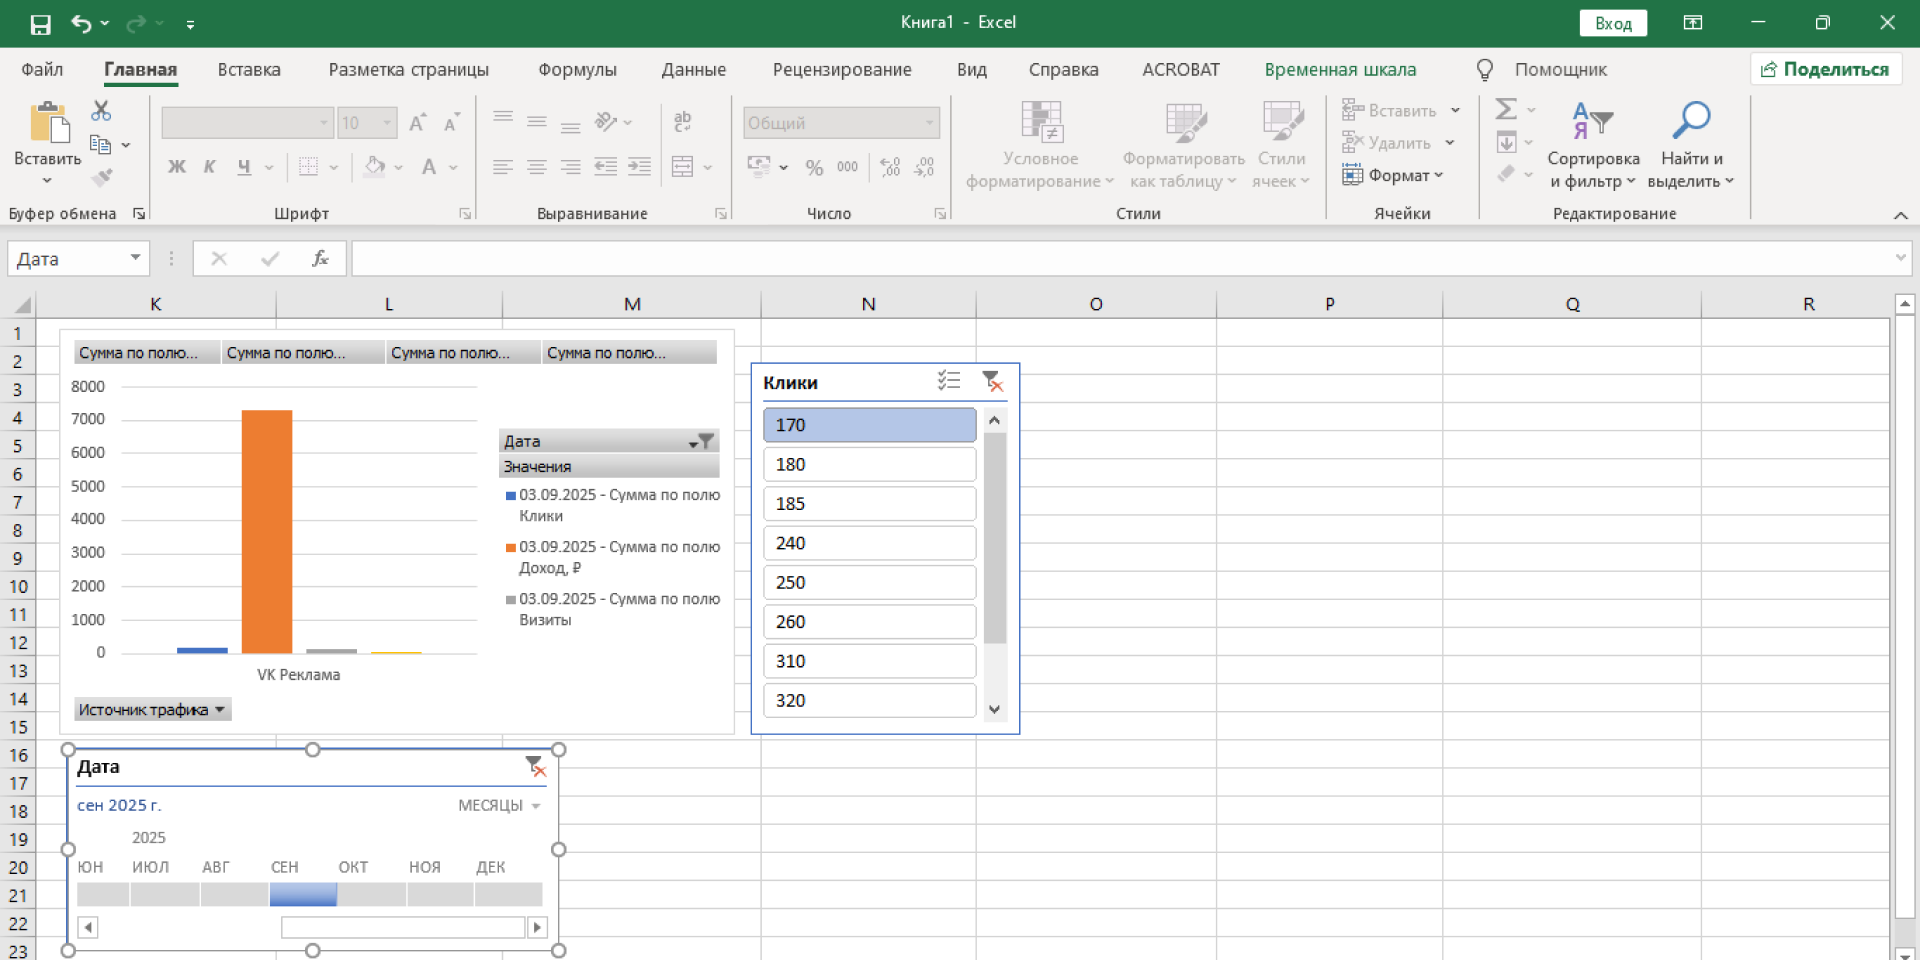The height and width of the screenshot is (960, 1920).
Task: Select the 180 item in Клики slicer
Action: [x=869, y=464]
